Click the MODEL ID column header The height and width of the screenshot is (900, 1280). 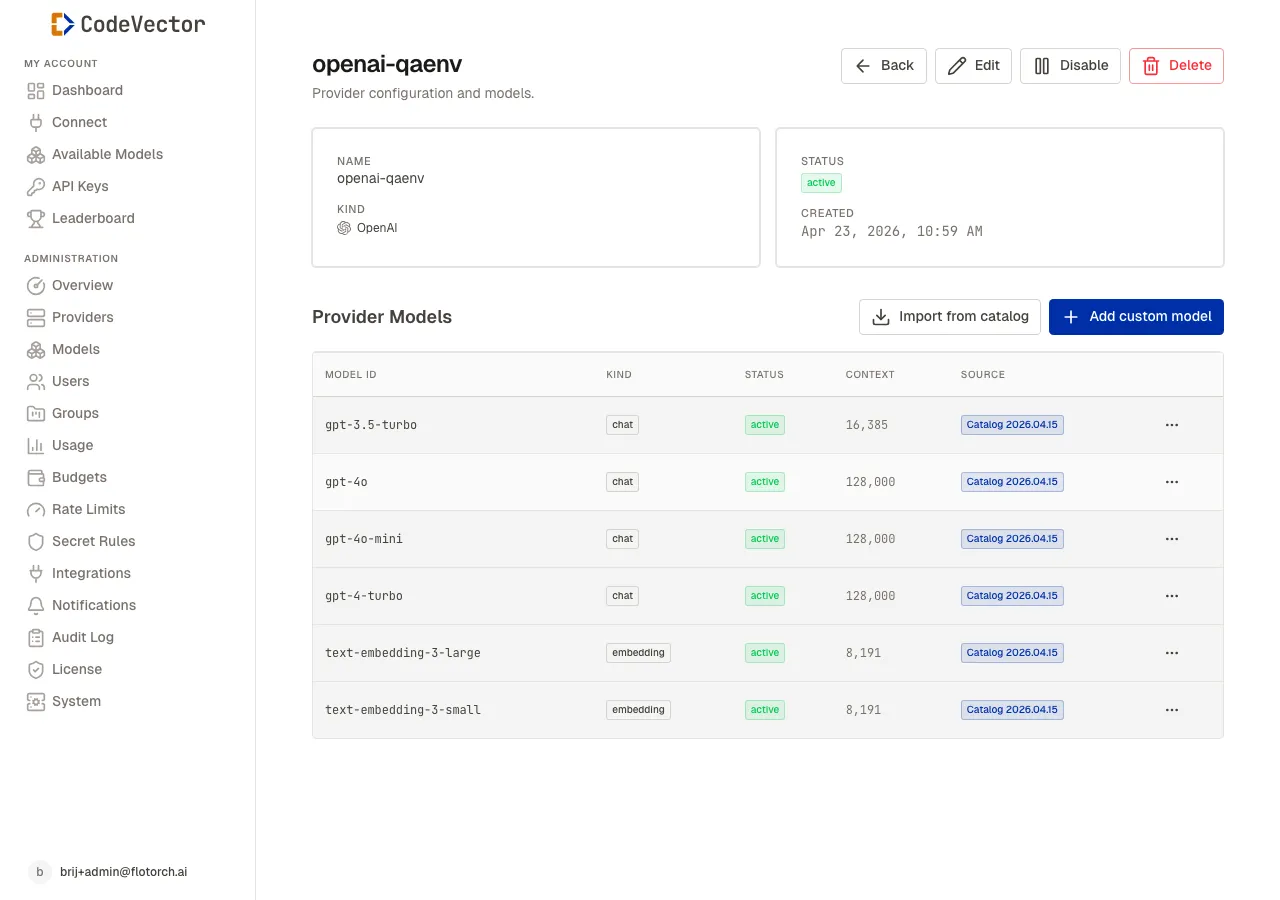pyautogui.click(x=351, y=375)
